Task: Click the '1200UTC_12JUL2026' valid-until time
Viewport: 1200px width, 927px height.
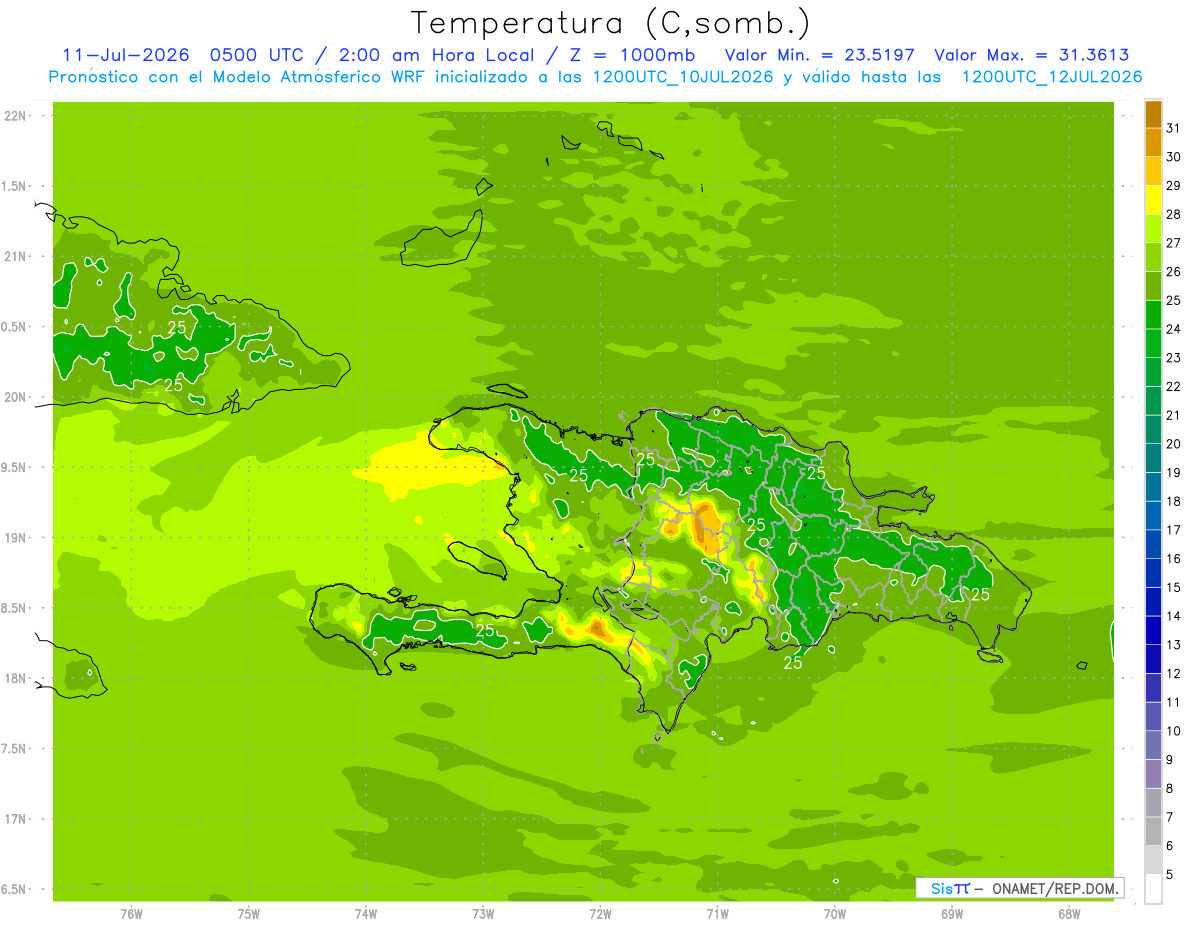Action: (x=1052, y=77)
